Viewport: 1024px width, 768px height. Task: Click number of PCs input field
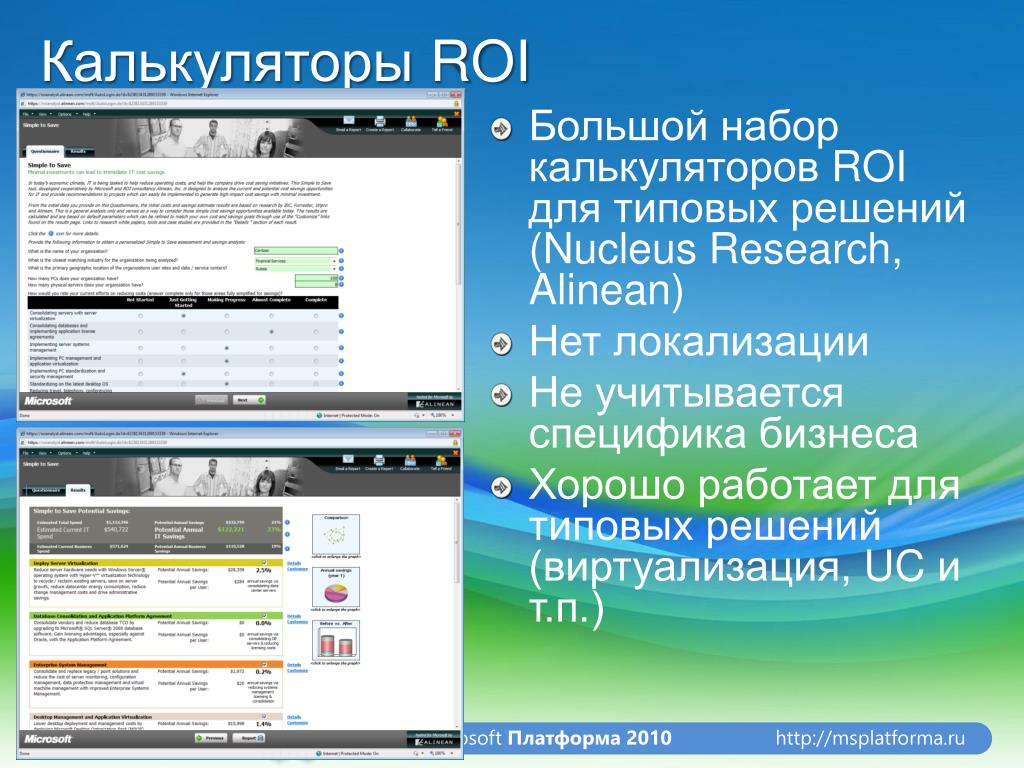click(316, 278)
